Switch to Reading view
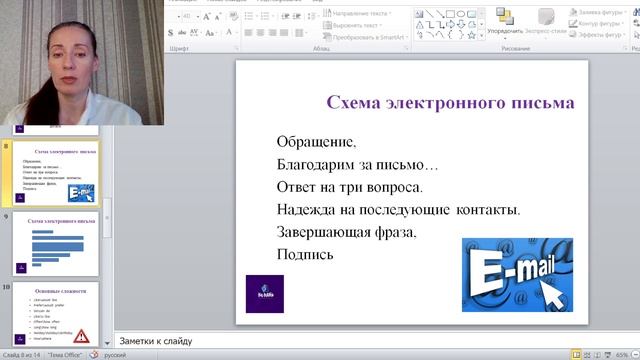The height and width of the screenshot is (360, 640). (x=597, y=355)
